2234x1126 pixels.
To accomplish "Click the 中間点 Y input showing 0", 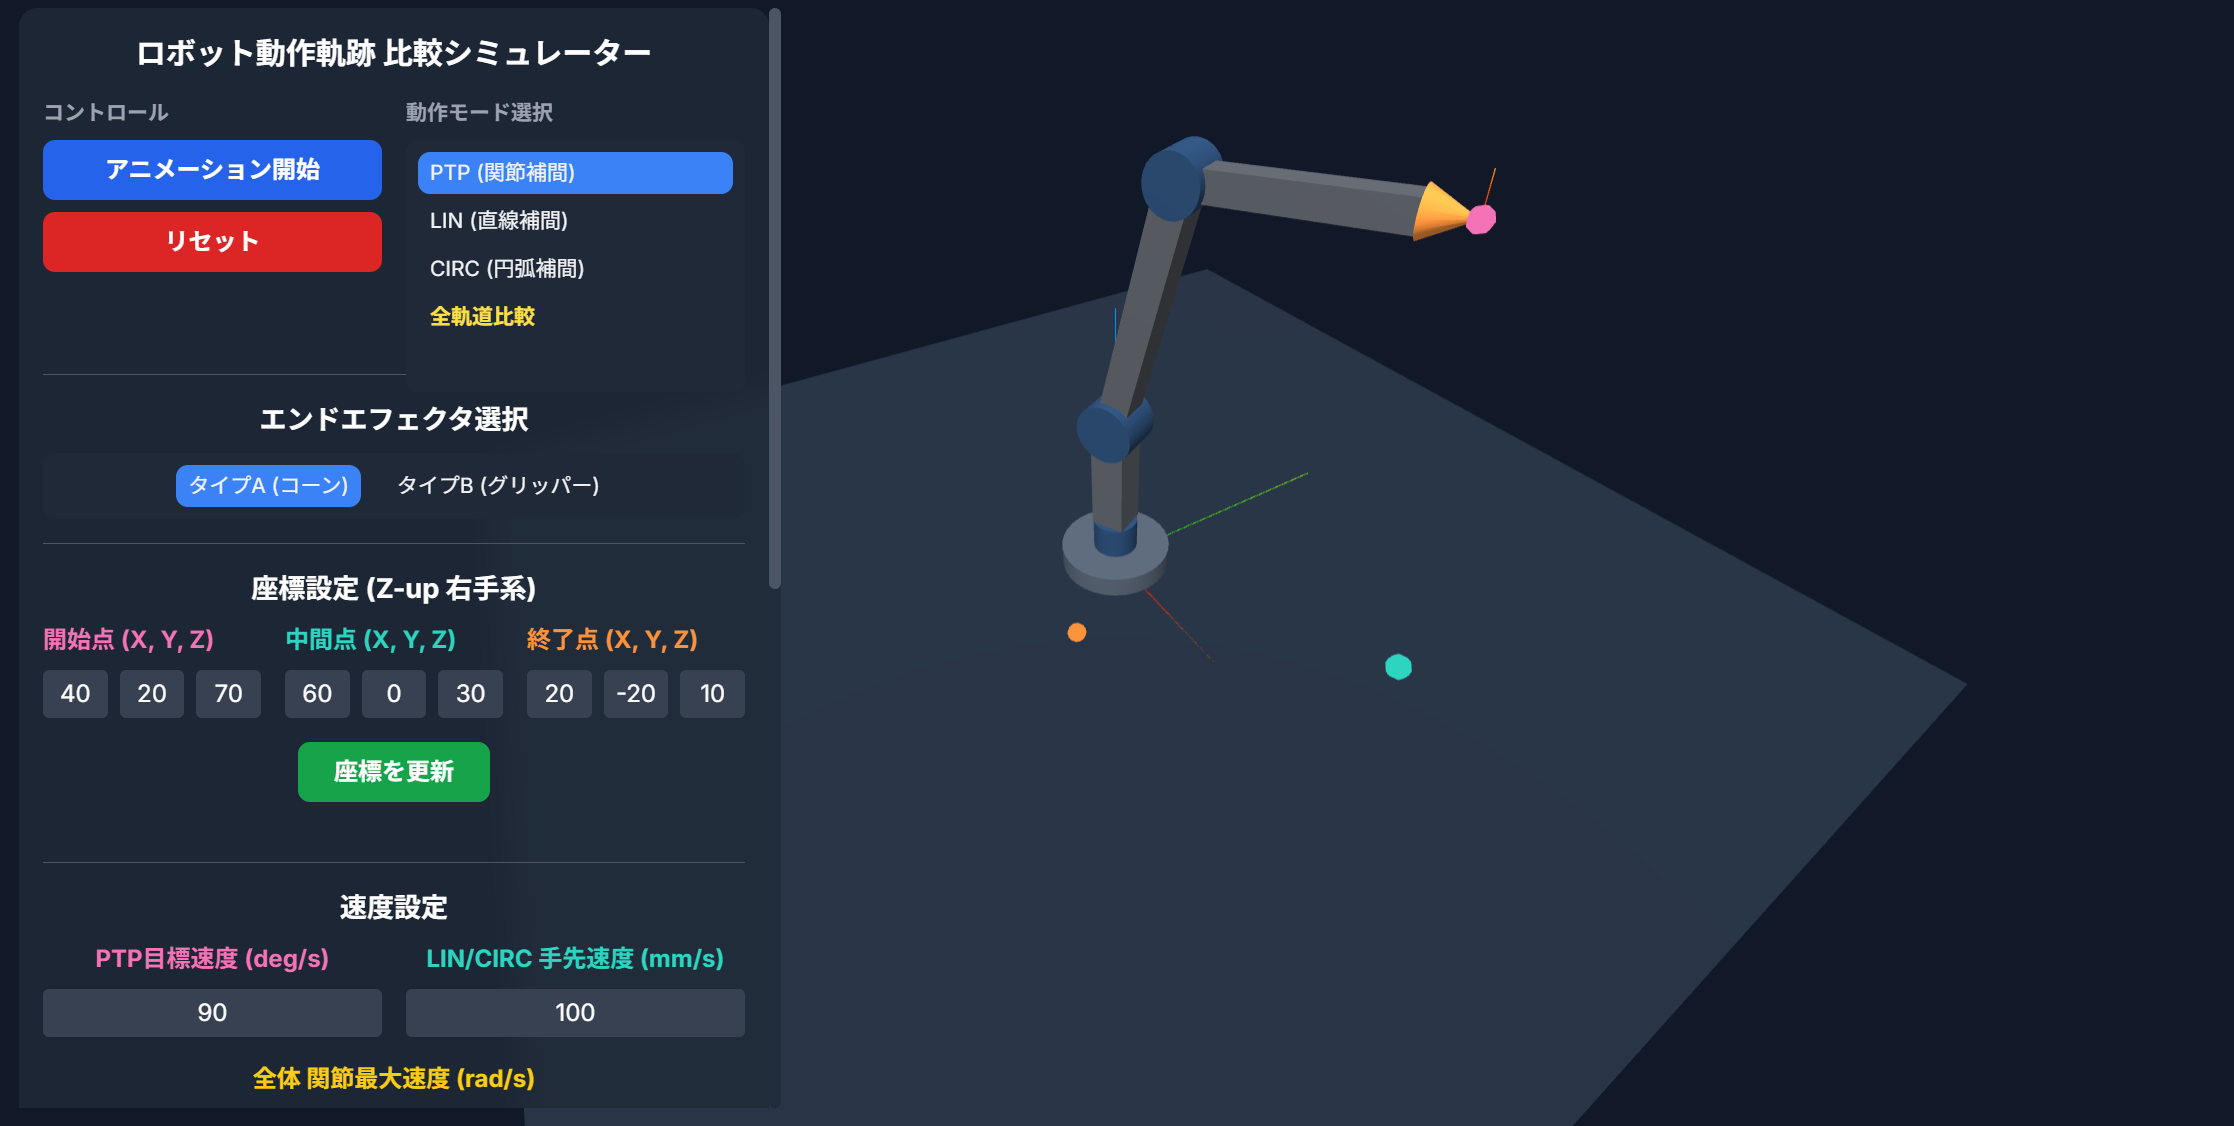I will pos(393,693).
